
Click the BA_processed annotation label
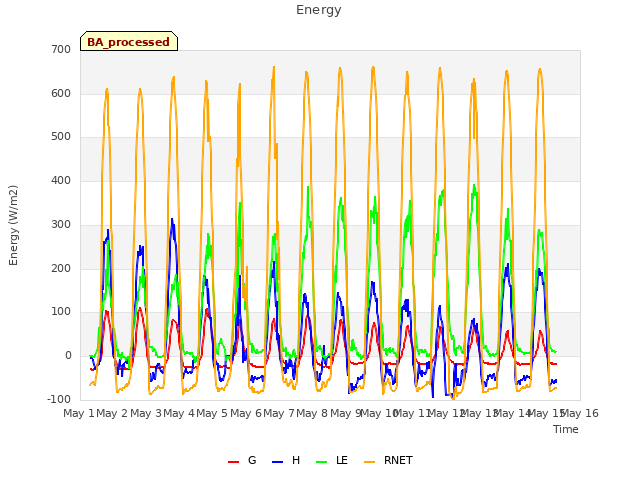pyautogui.click(x=129, y=42)
